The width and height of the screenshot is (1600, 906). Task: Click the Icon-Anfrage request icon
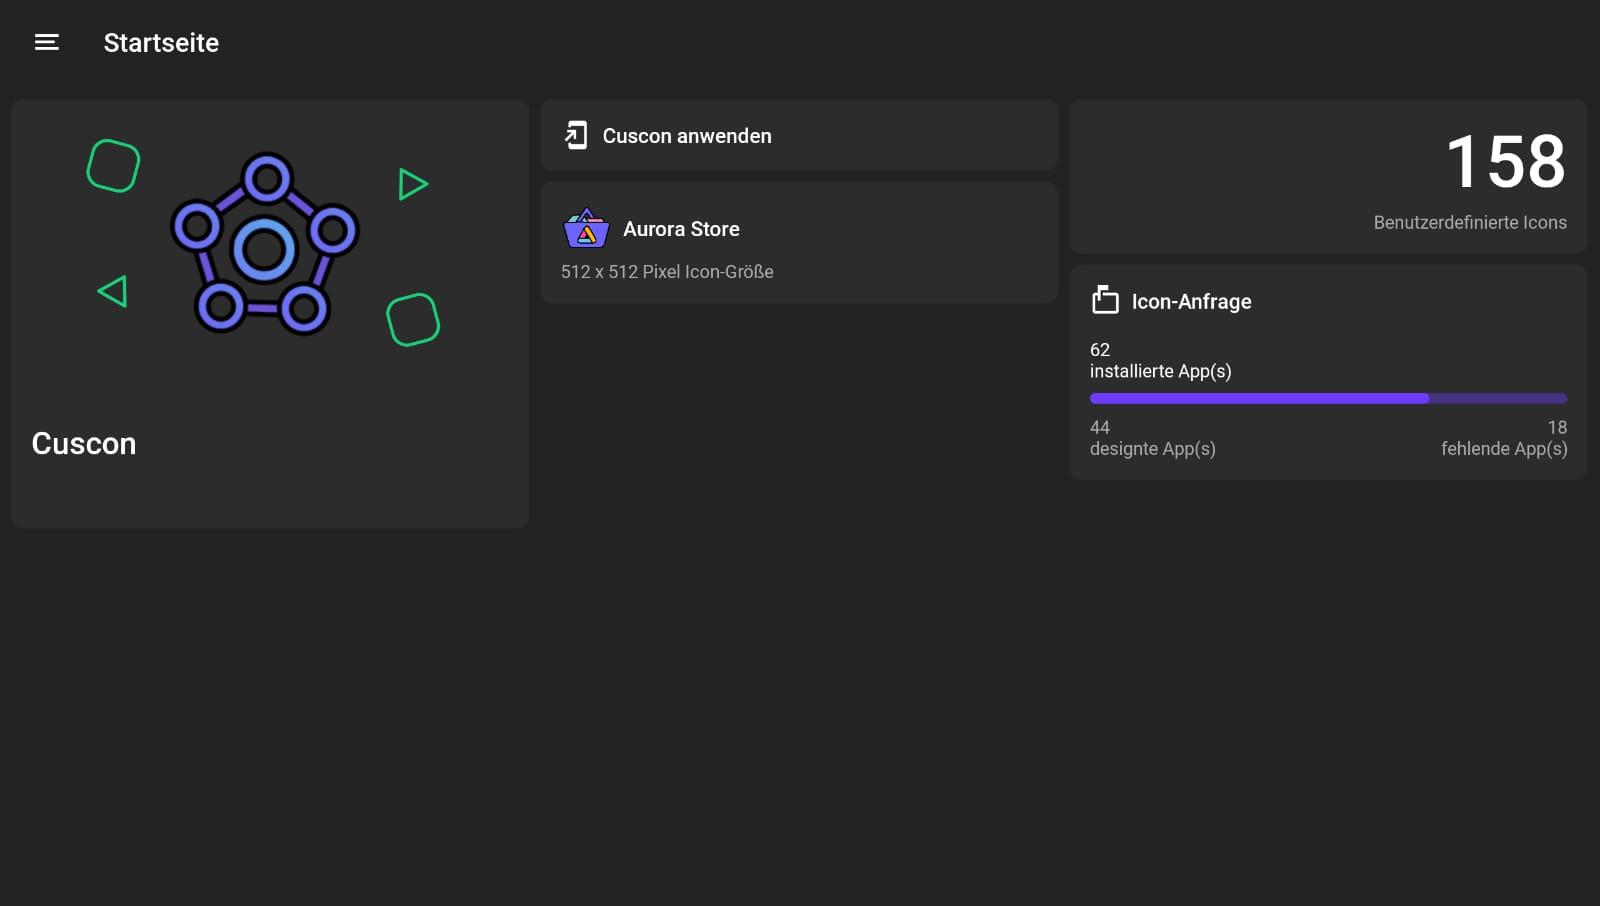click(x=1105, y=300)
